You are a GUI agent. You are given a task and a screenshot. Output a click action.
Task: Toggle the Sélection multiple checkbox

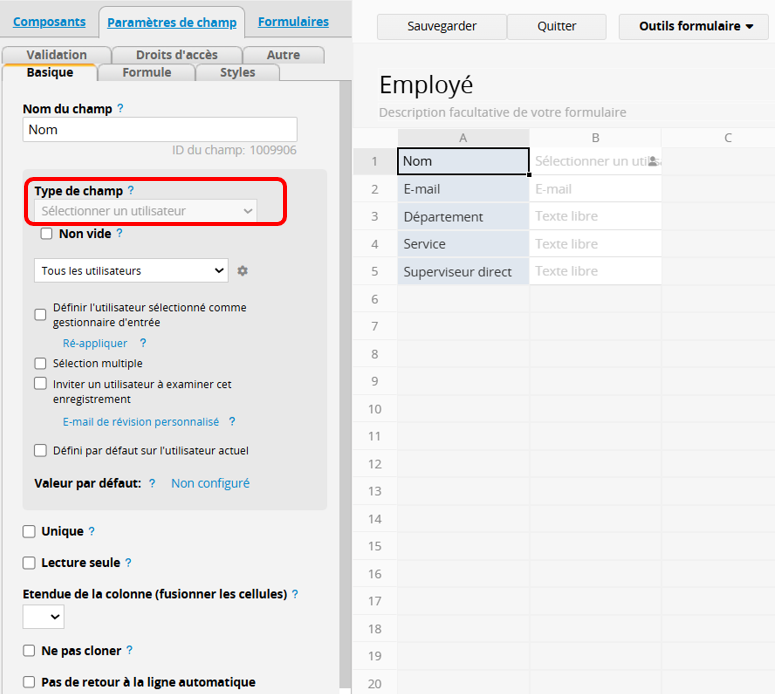click(x=41, y=364)
